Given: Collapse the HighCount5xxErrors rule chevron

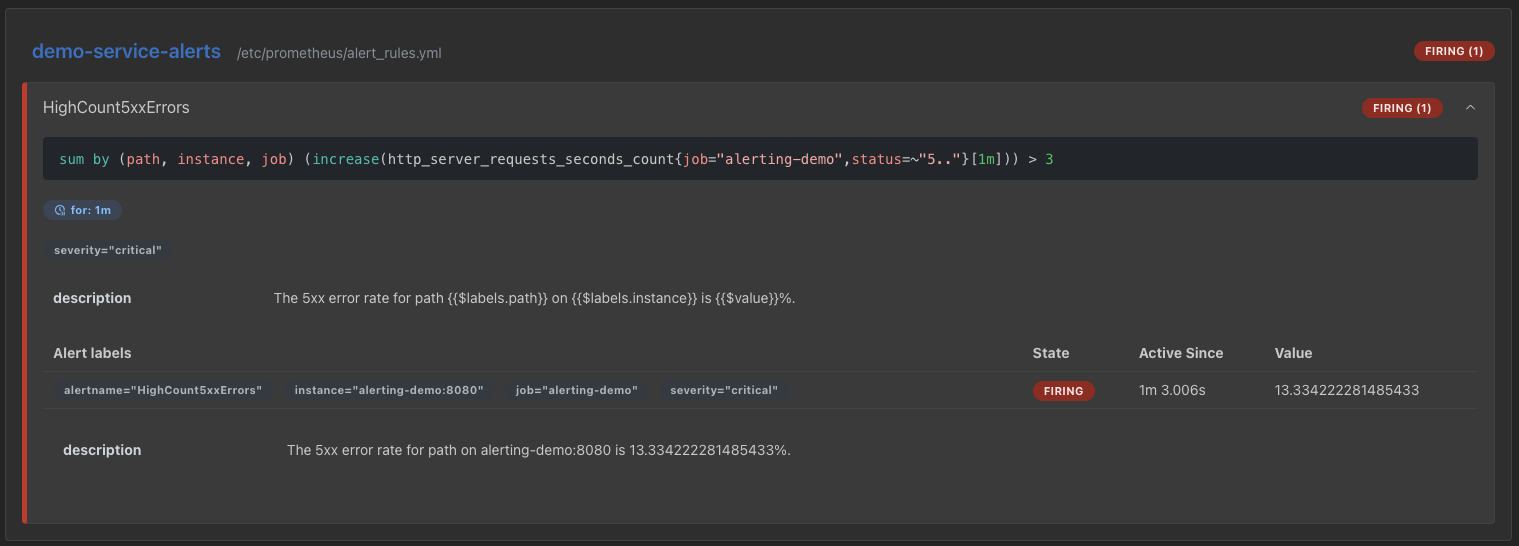Looking at the screenshot, I should [x=1470, y=107].
